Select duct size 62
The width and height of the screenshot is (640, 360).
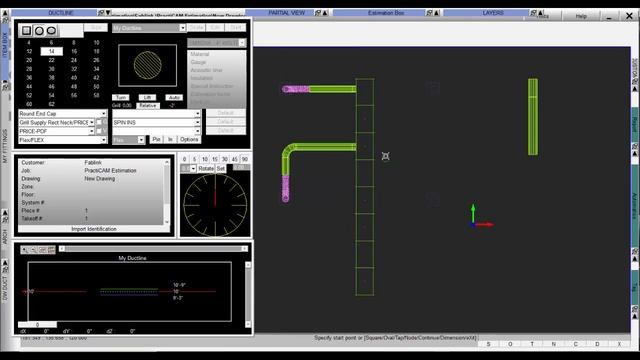click(x=51, y=104)
